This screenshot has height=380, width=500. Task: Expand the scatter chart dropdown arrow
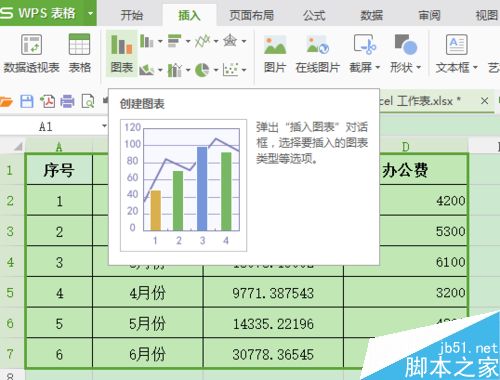click(244, 70)
